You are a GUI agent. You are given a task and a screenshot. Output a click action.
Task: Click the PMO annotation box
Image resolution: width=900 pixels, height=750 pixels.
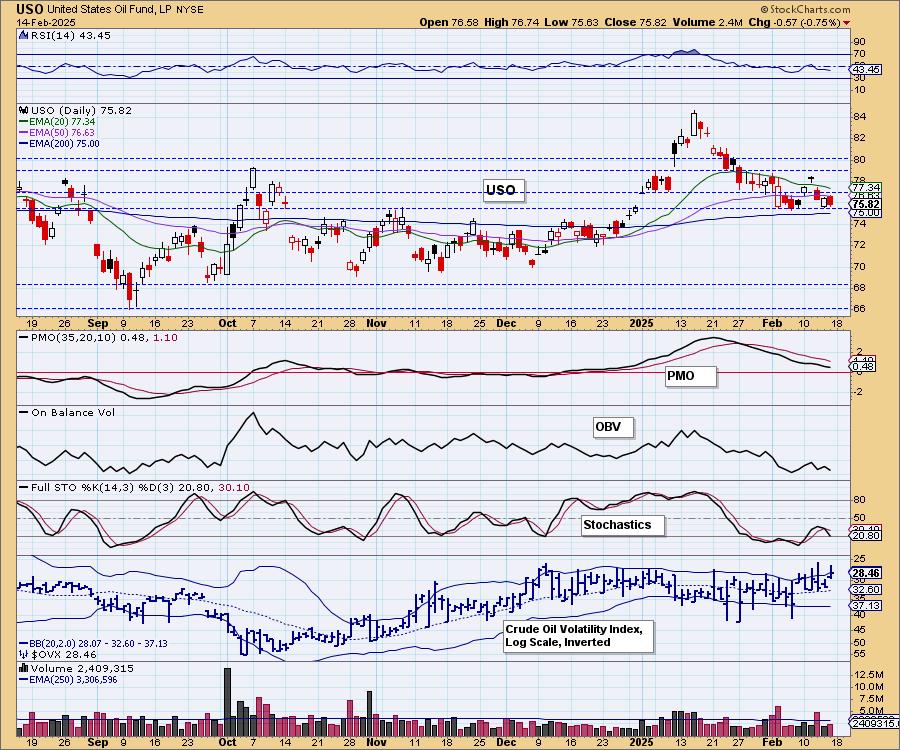pos(690,376)
